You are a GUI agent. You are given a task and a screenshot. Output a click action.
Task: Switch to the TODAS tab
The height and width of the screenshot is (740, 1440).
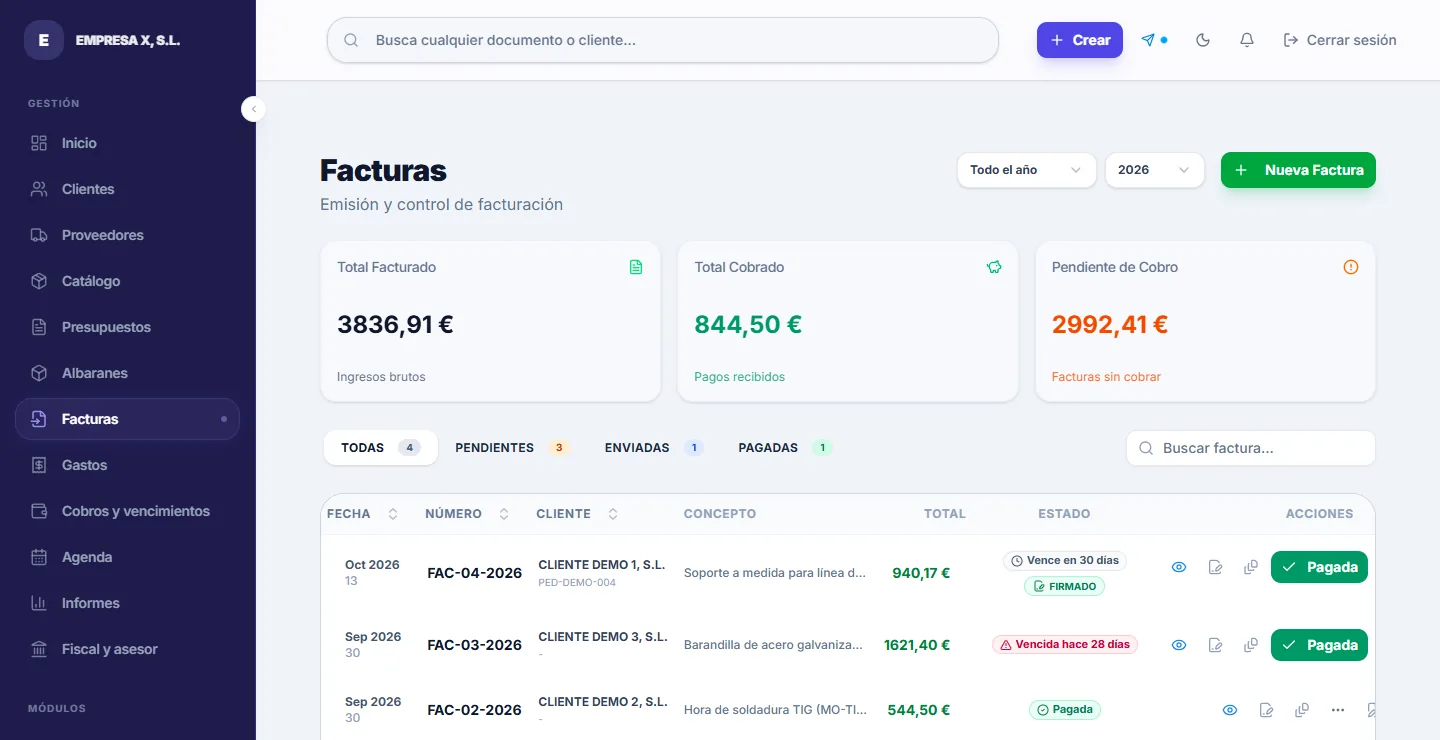click(x=381, y=448)
